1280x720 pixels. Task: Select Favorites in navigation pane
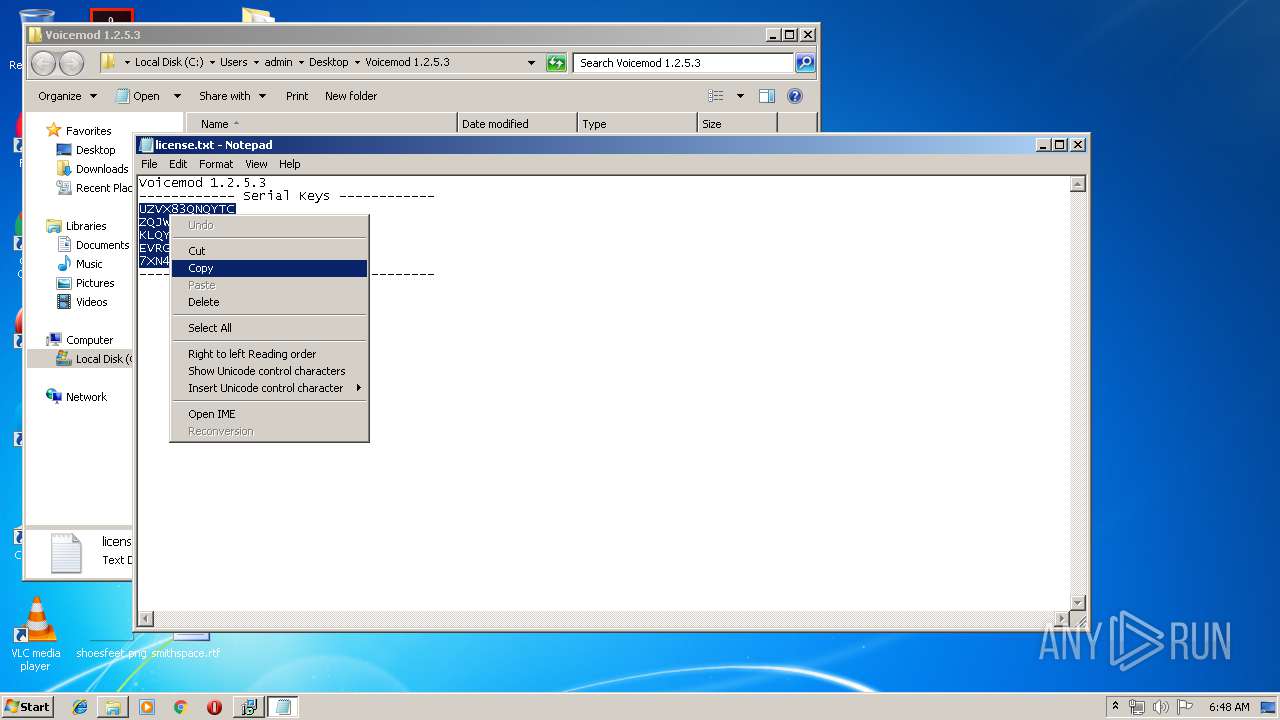pos(88,131)
